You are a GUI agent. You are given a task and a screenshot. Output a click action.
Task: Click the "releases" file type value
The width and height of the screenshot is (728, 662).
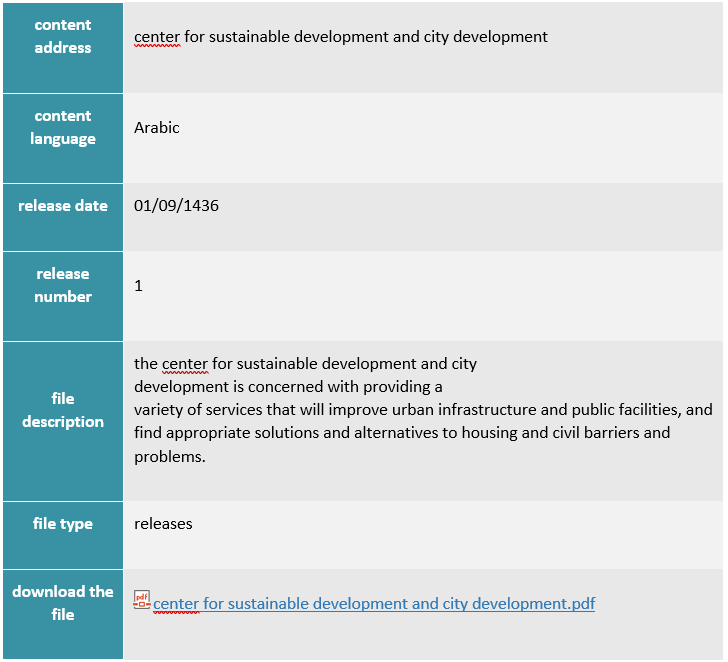(x=163, y=524)
